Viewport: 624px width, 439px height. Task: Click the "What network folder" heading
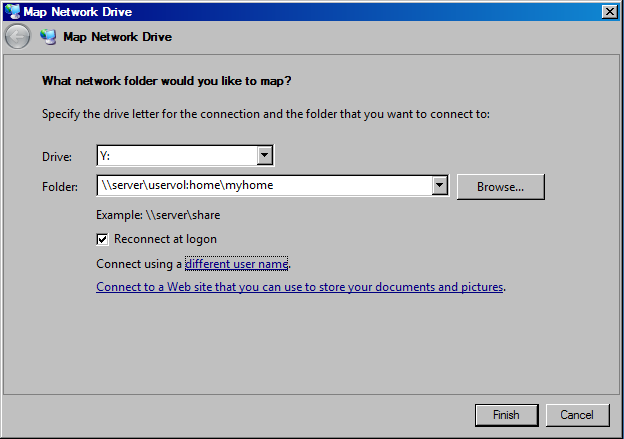(167, 80)
